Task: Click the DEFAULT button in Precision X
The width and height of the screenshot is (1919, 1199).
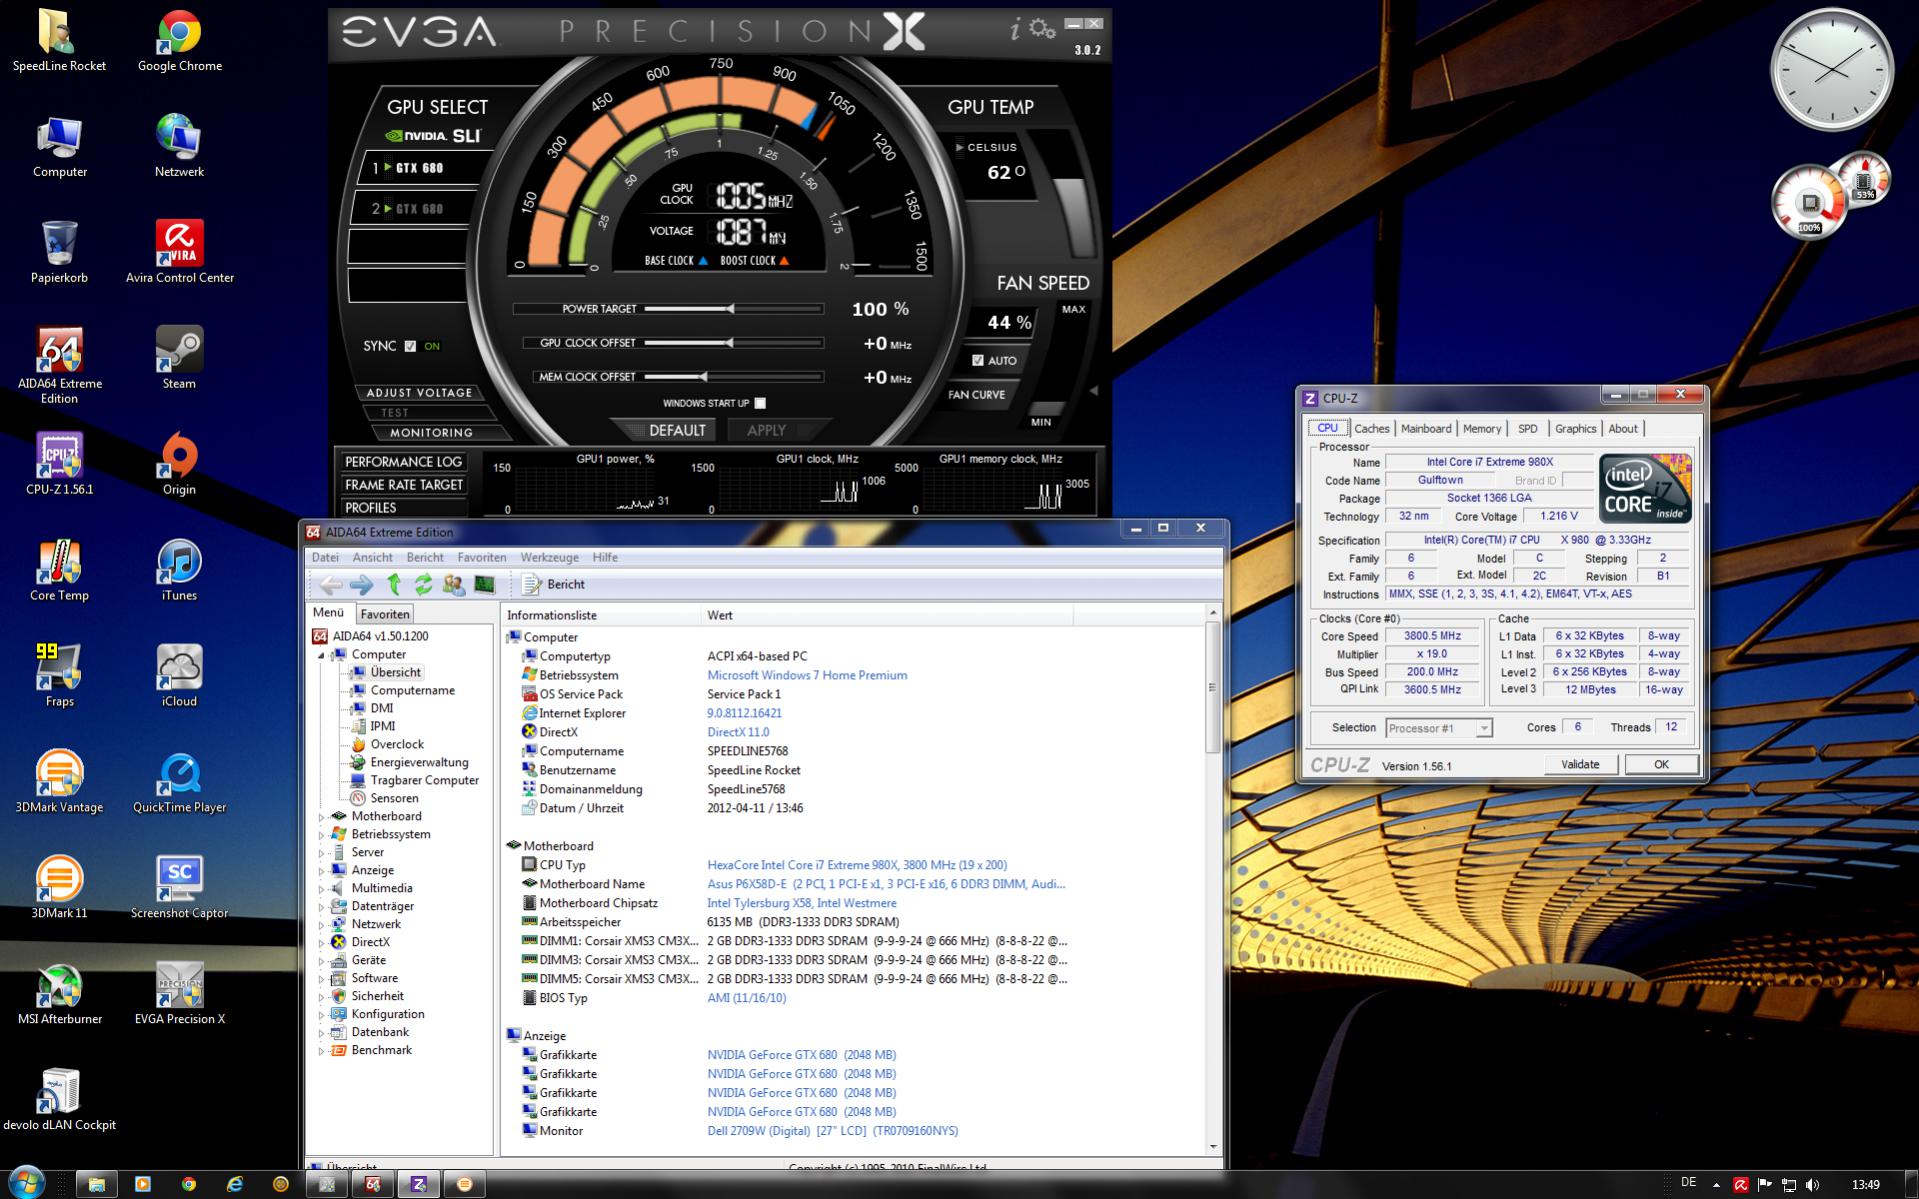Action: click(677, 431)
